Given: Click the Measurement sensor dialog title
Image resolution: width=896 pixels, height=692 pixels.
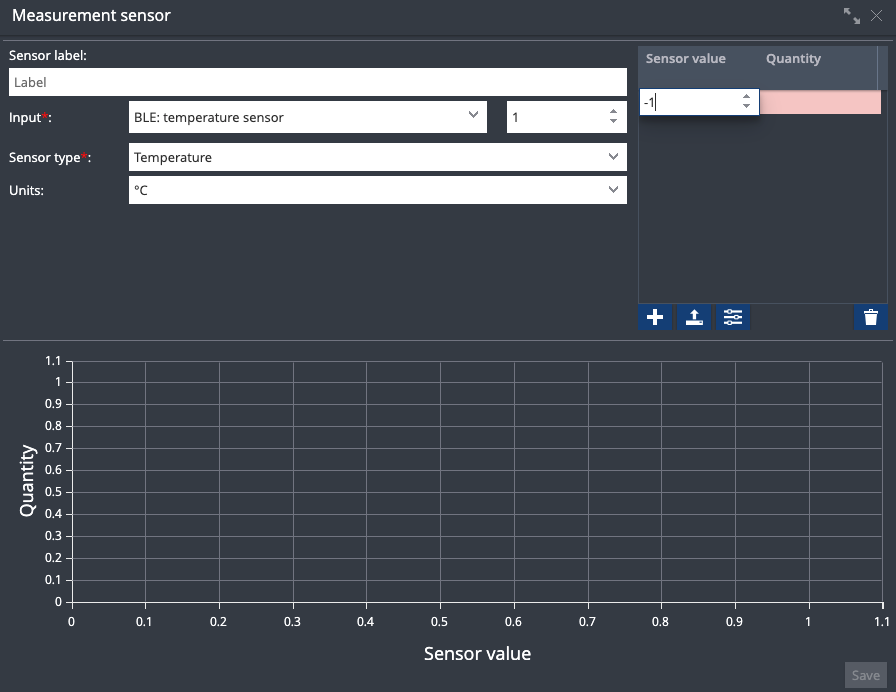Looking at the screenshot, I should 91,15.
